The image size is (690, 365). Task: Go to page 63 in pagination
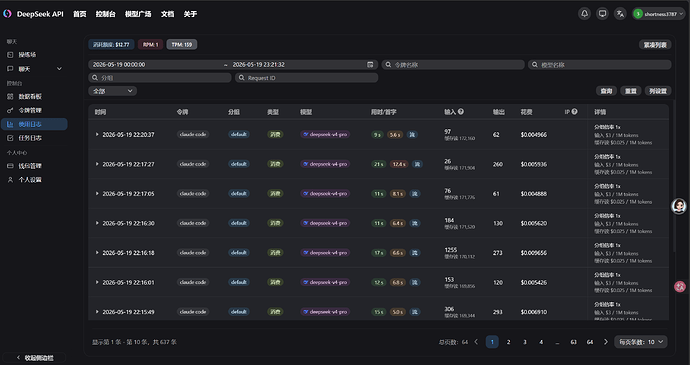pos(573,342)
